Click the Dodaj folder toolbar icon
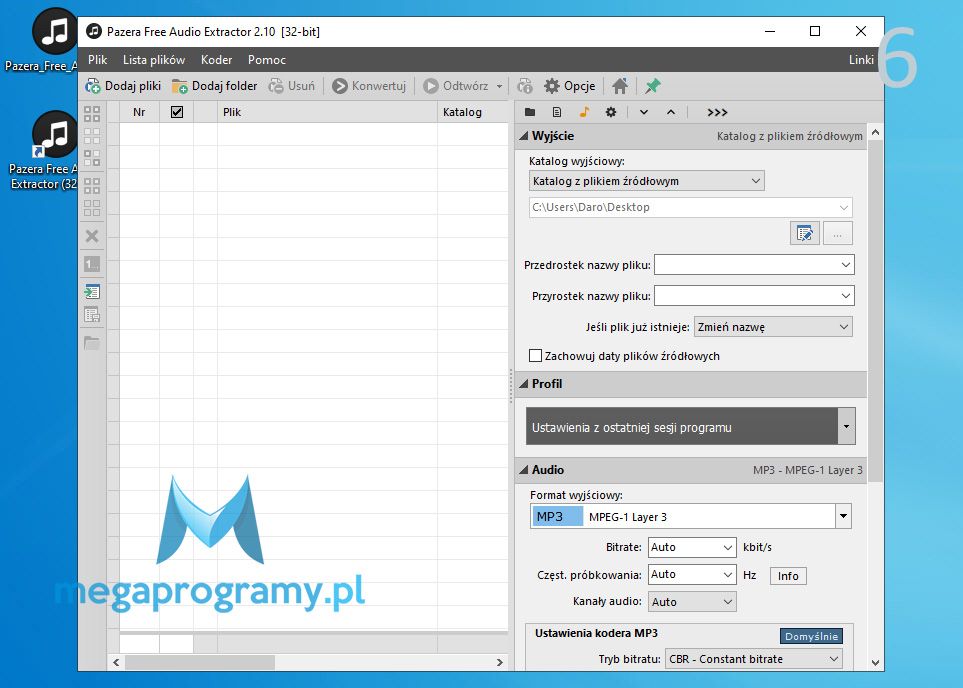This screenshot has width=963, height=688. tap(179, 86)
